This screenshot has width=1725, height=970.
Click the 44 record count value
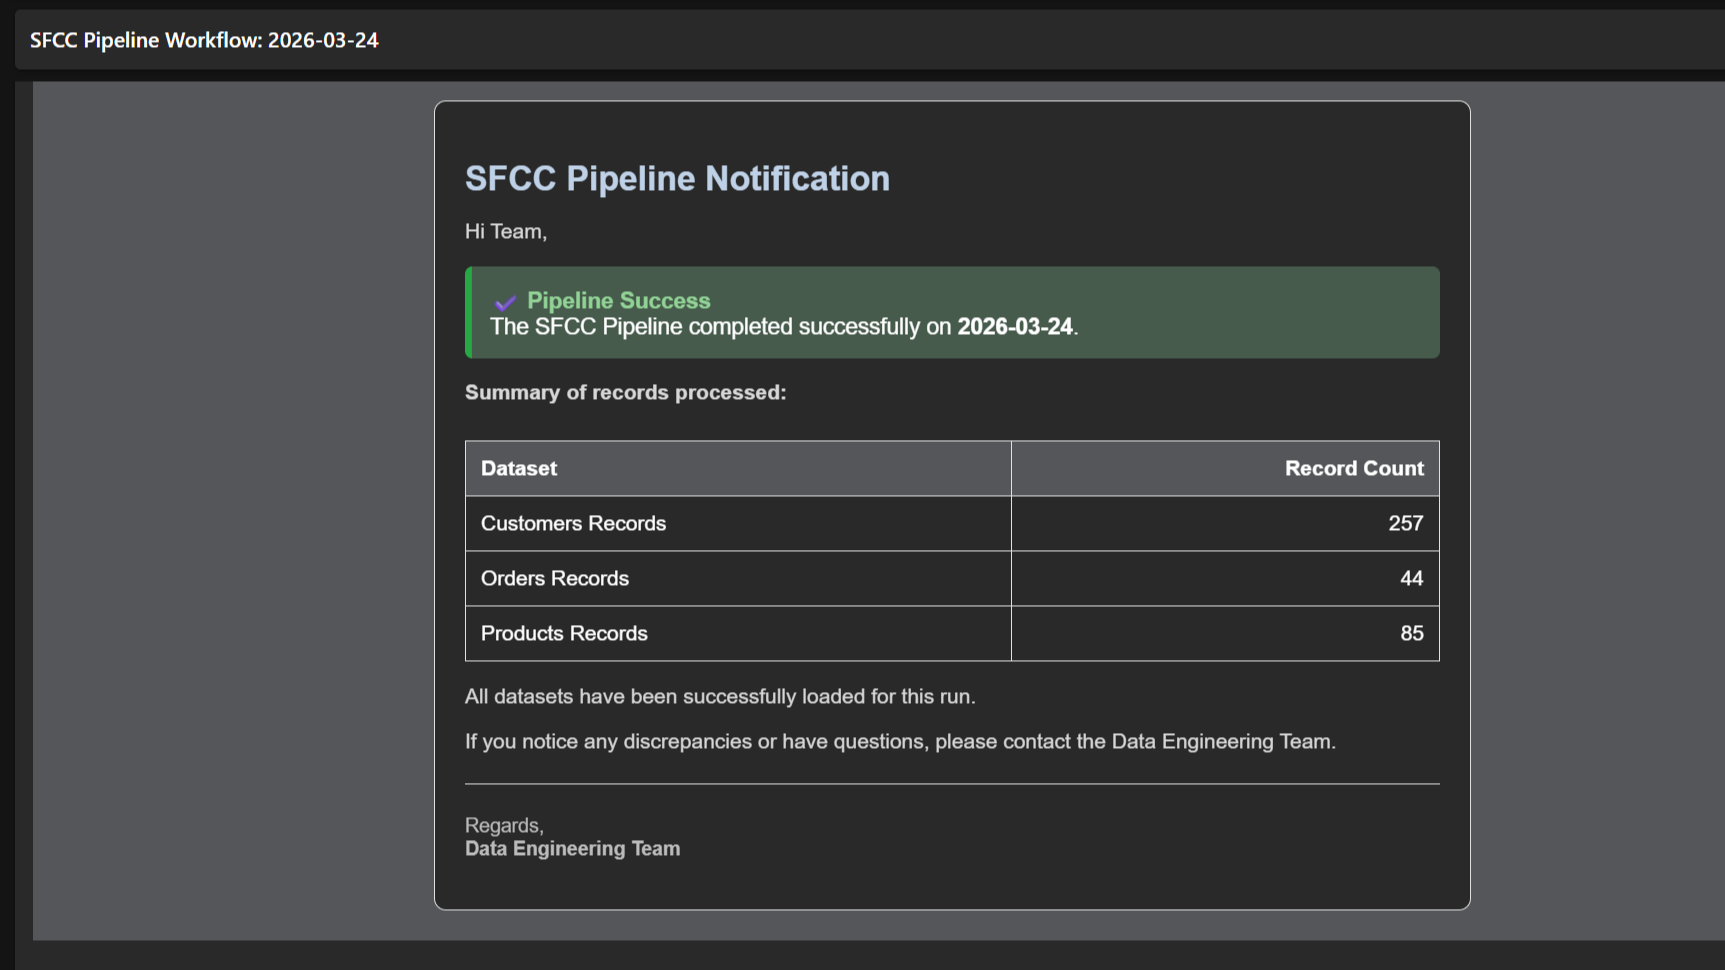(1411, 578)
